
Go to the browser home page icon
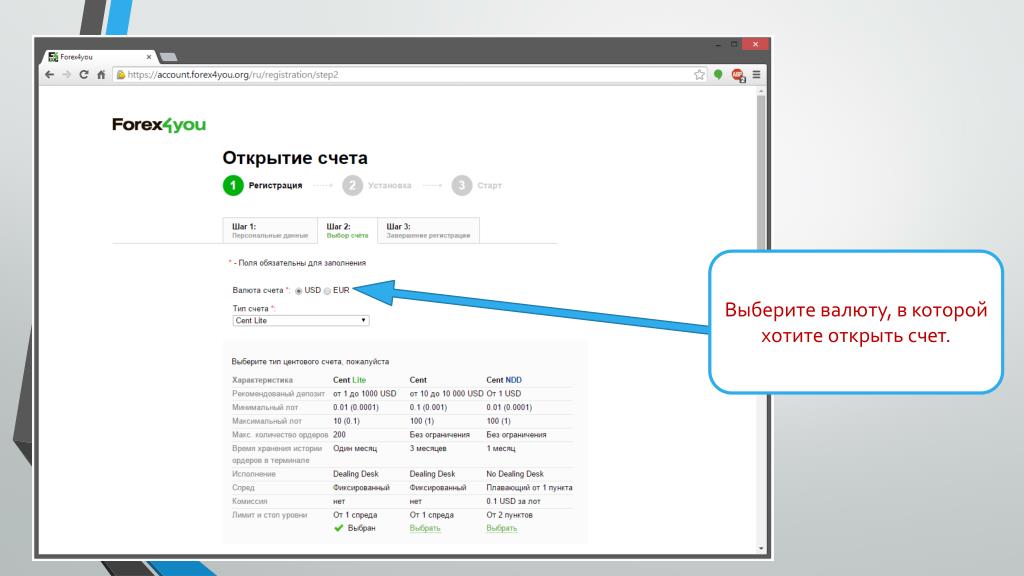101,74
